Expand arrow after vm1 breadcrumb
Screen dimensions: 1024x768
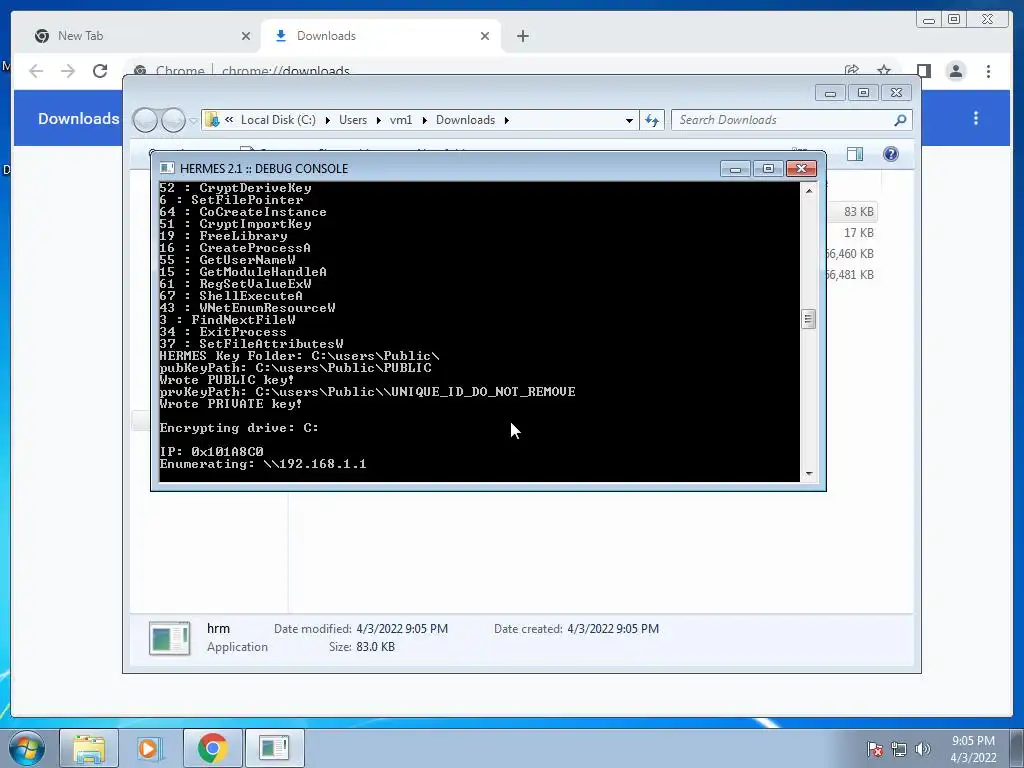pyautogui.click(x=424, y=120)
